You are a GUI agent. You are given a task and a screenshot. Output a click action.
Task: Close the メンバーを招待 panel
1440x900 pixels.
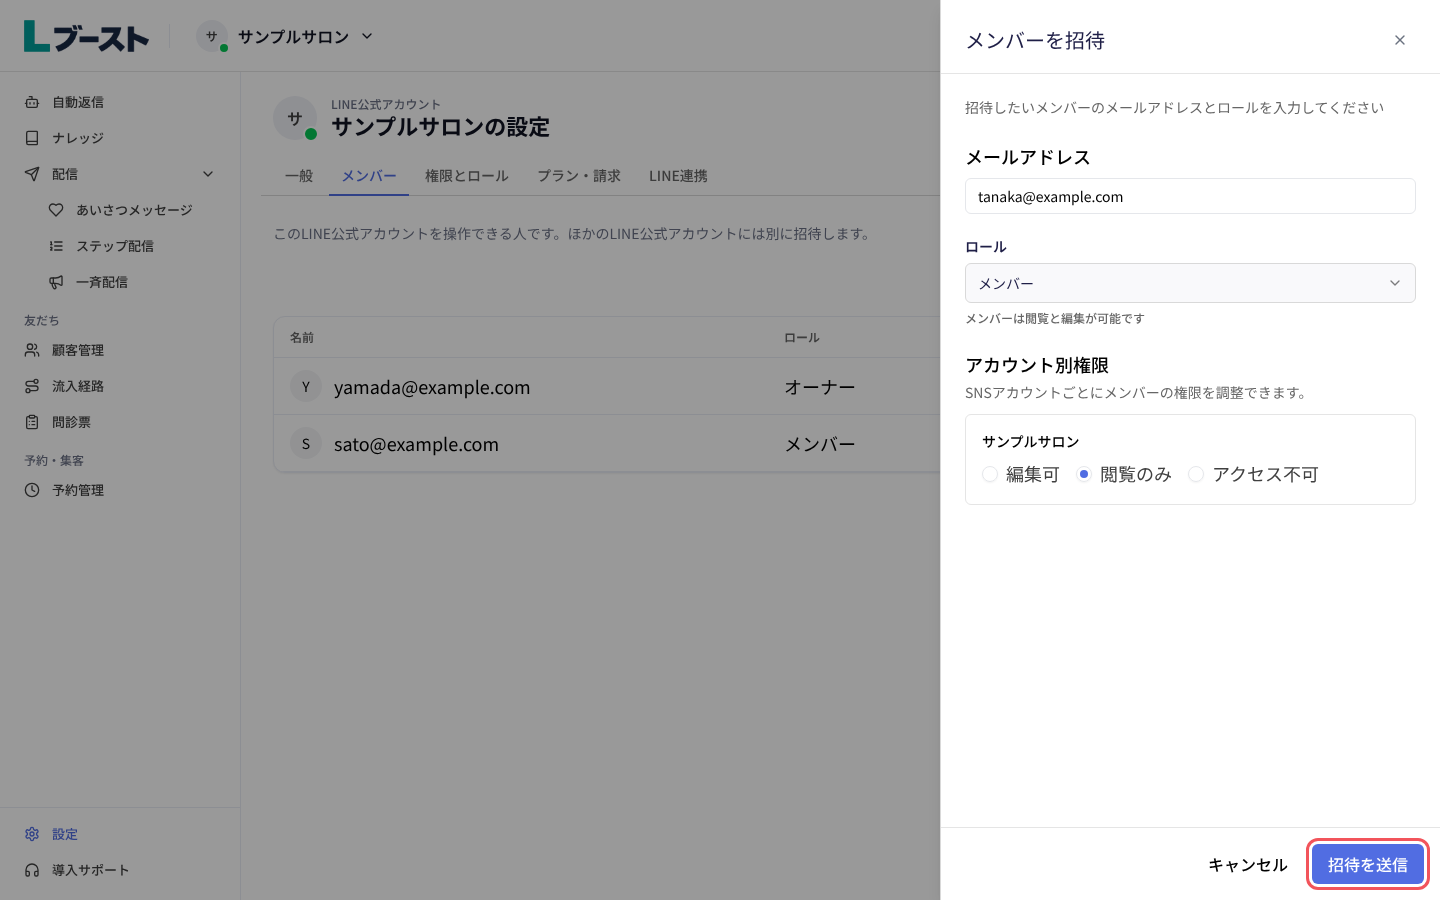[x=1400, y=40]
